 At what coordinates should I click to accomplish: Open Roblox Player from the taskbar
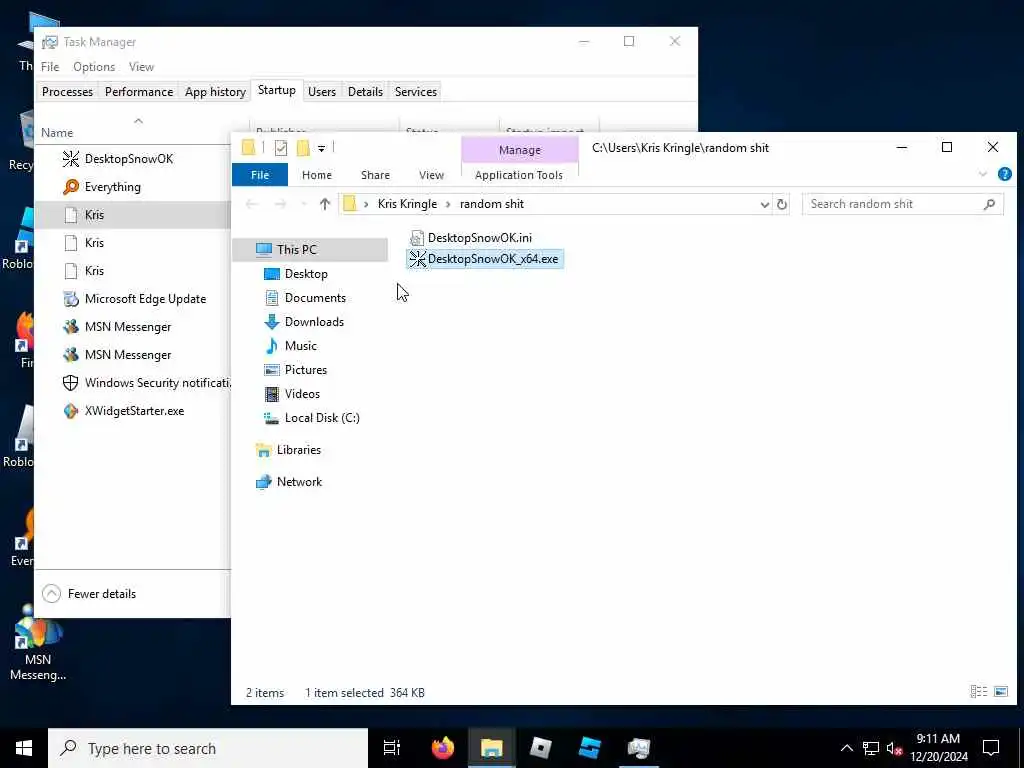coord(541,748)
